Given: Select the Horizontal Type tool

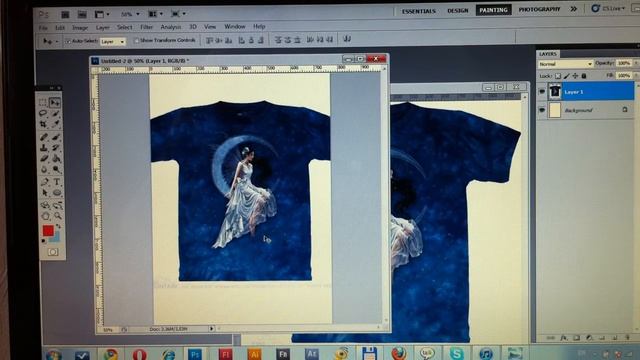Looking at the screenshot, I should [57, 182].
